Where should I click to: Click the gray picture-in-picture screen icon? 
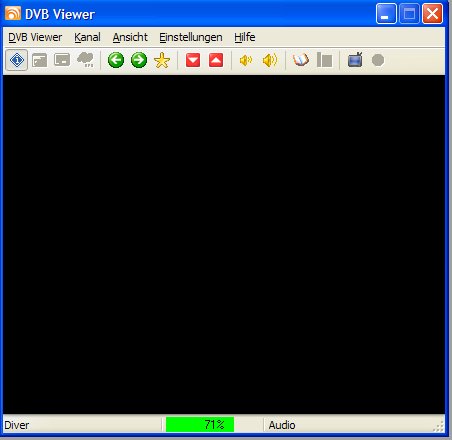pyautogui.click(x=62, y=60)
